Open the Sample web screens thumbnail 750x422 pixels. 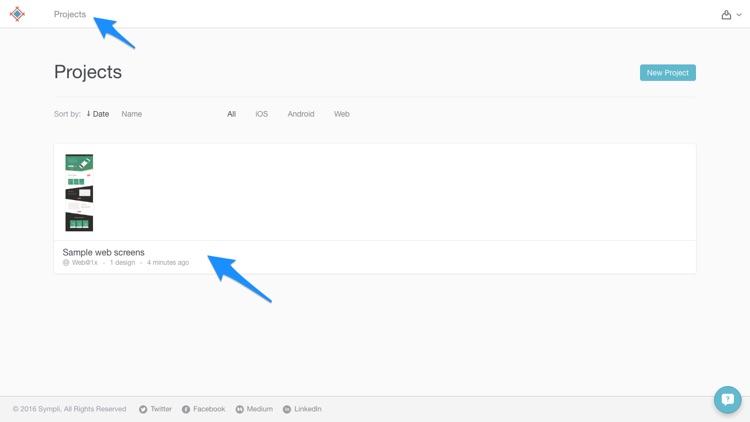(x=79, y=193)
